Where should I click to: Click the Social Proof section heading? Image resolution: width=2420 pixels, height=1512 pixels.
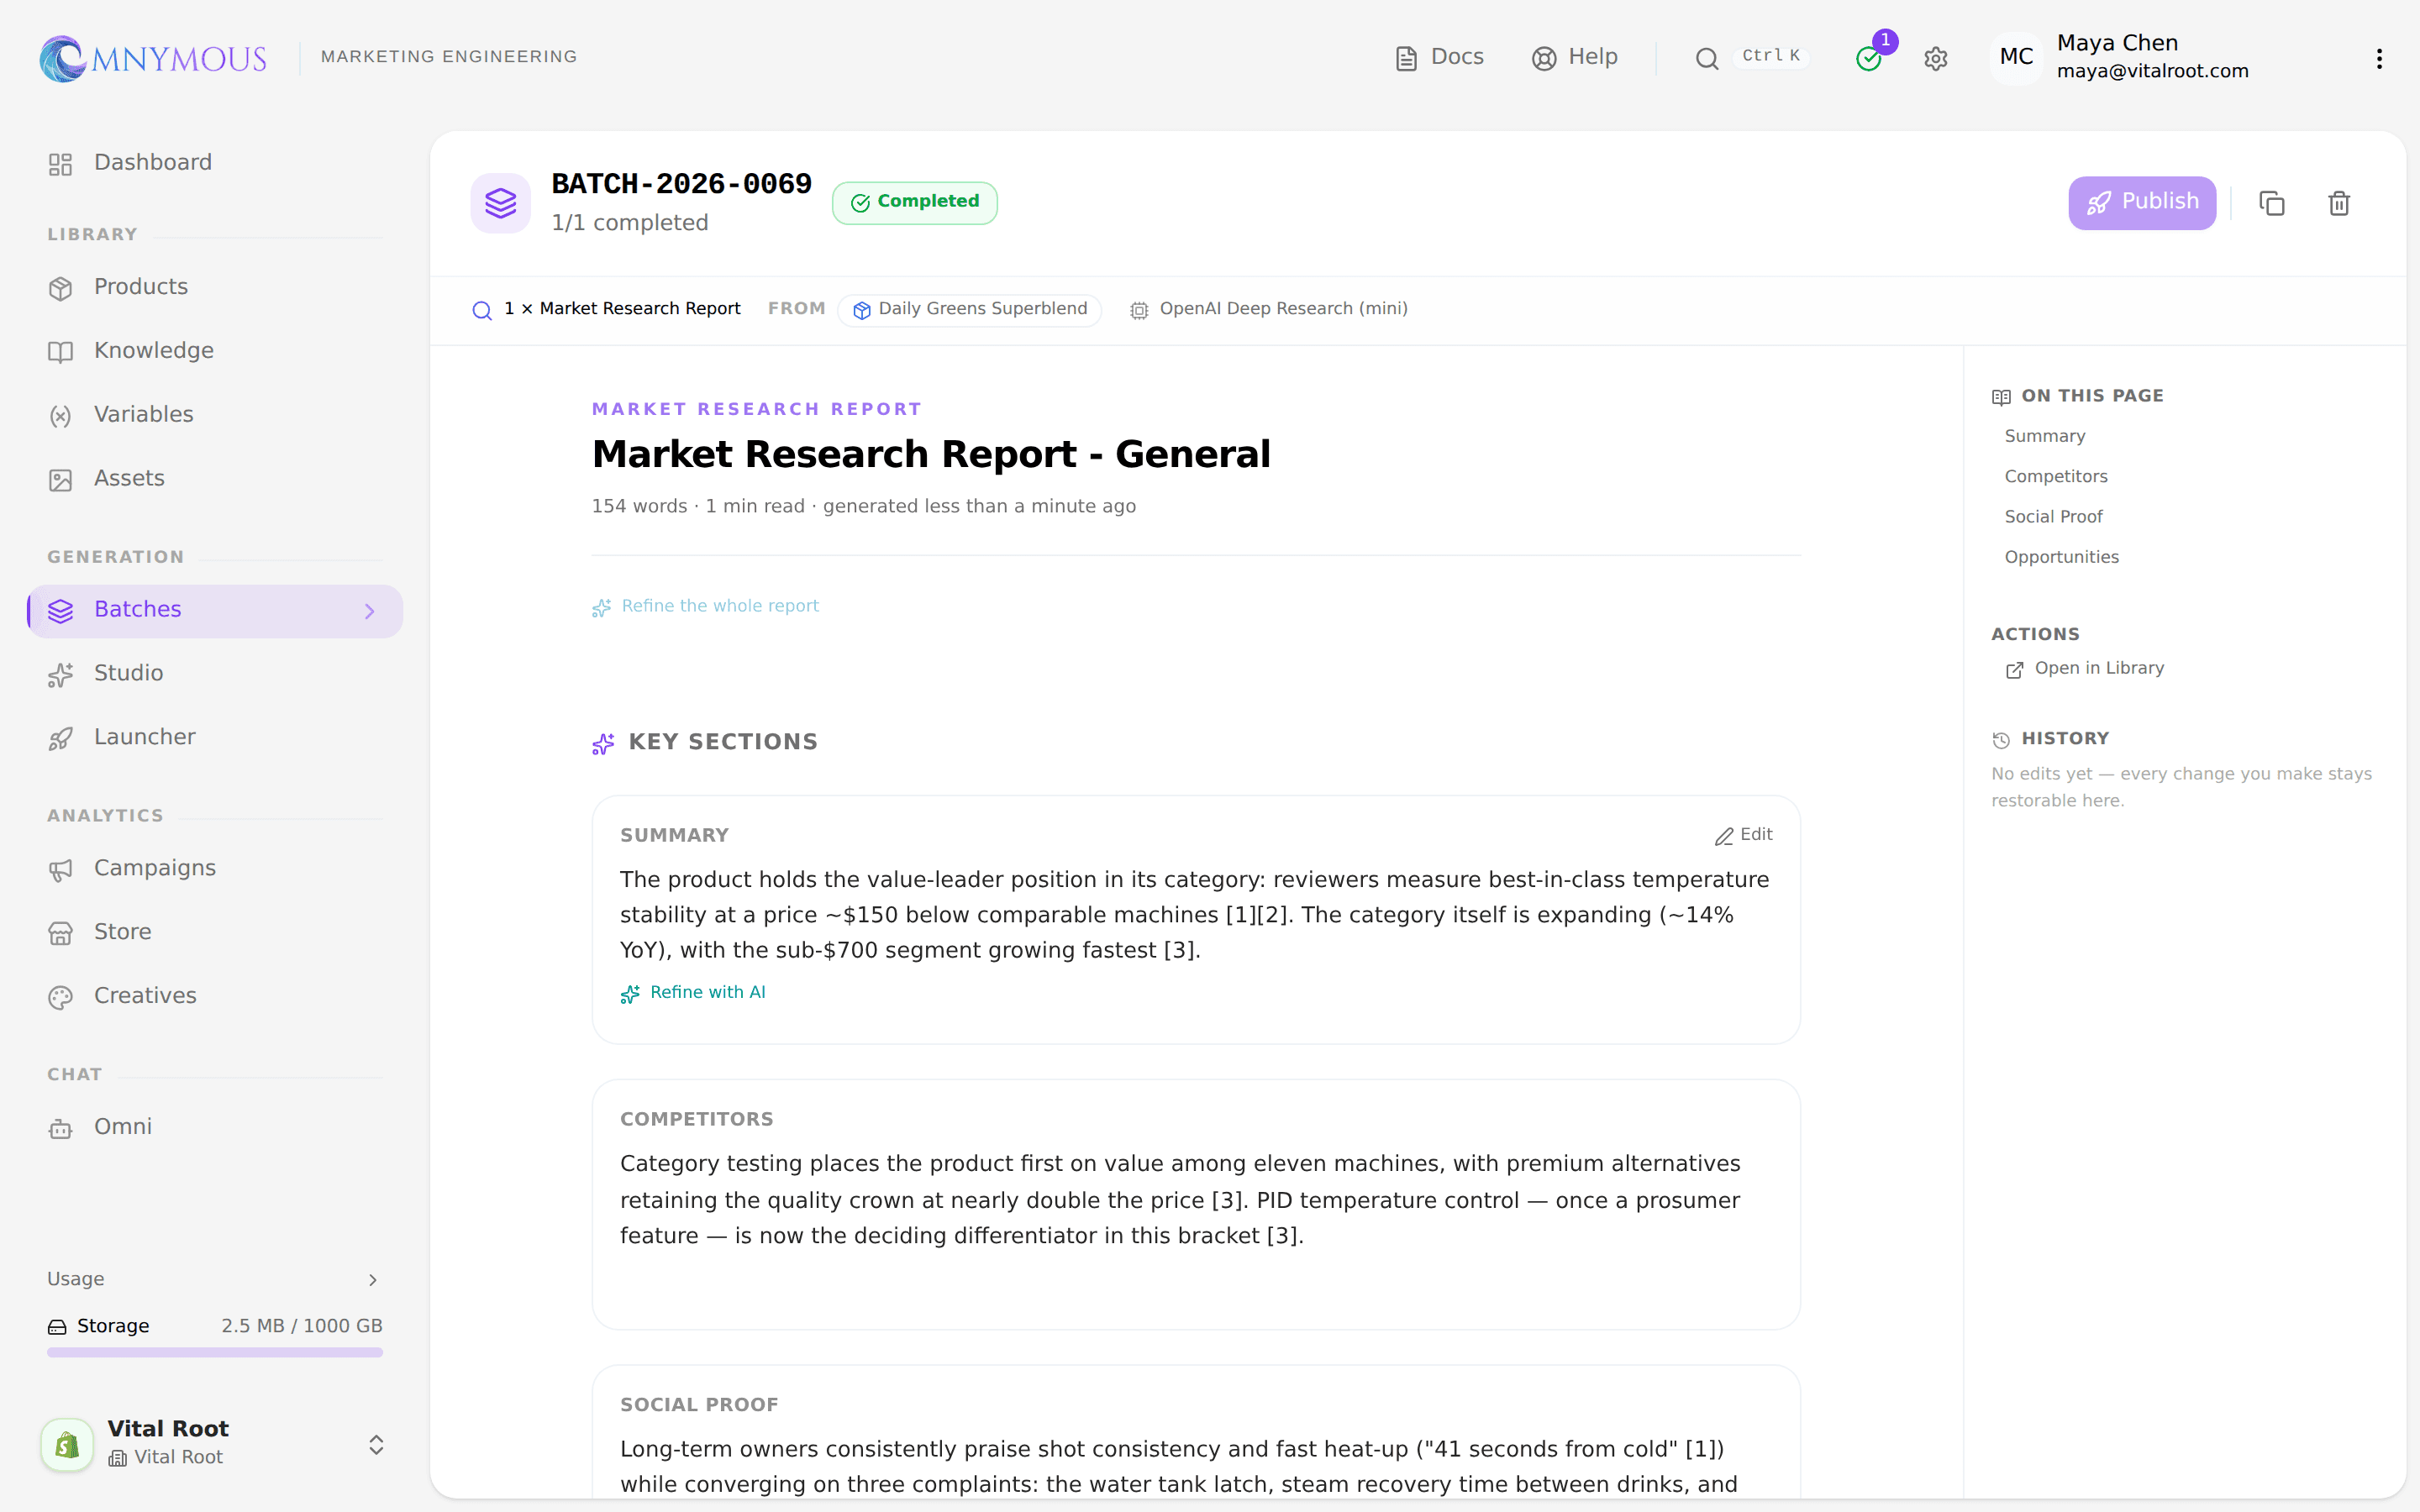pyautogui.click(x=699, y=1405)
